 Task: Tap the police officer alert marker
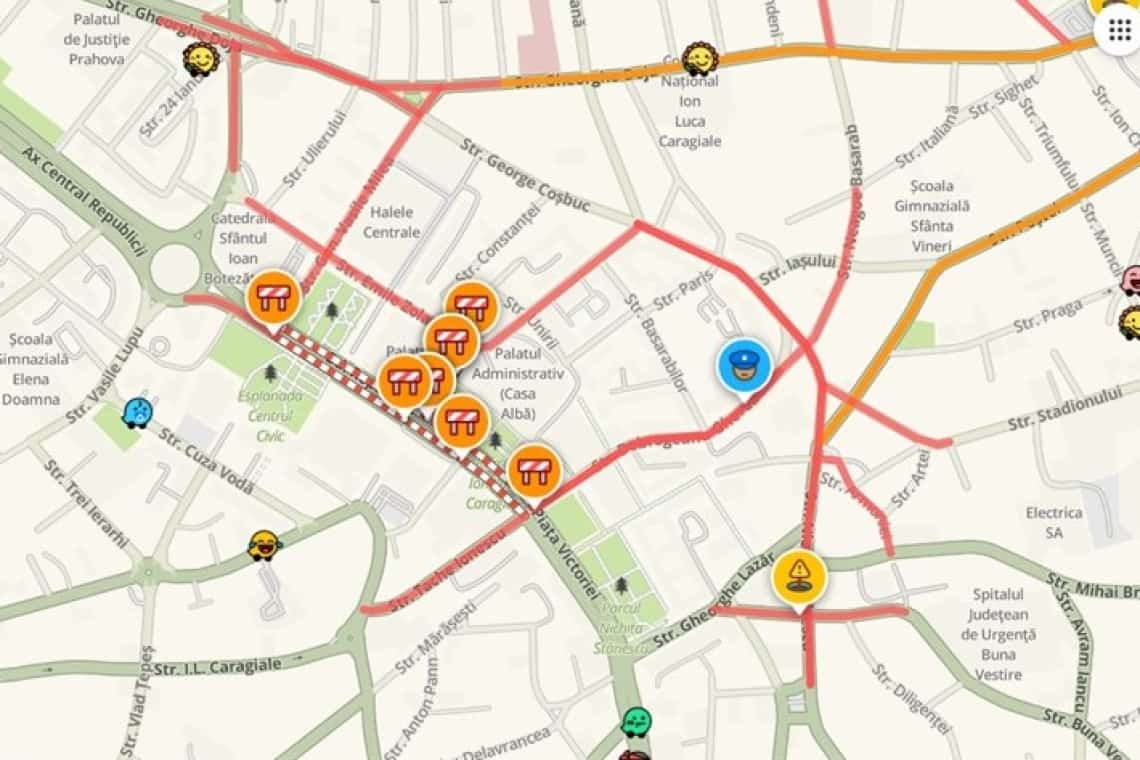point(744,367)
